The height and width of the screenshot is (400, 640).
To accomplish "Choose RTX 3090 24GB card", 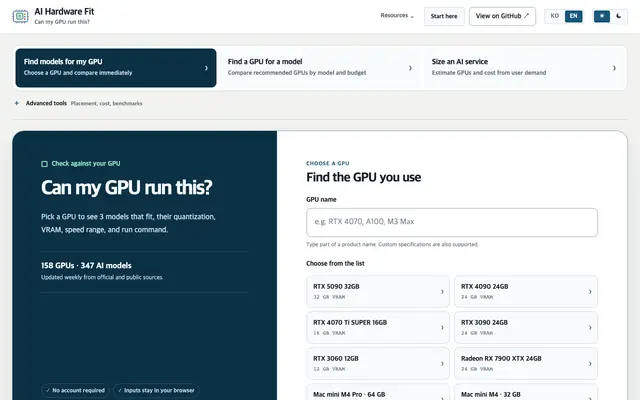I will pos(526,327).
